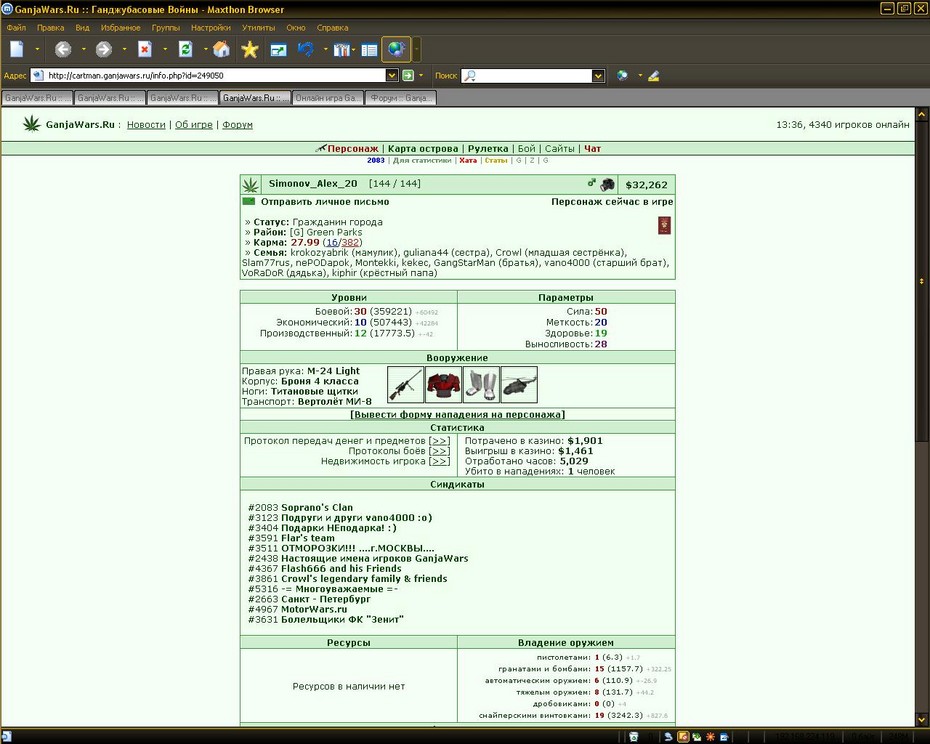This screenshot has height=744, width=930.
Task: Switch to the Форум browser tab
Action: point(401,98)
